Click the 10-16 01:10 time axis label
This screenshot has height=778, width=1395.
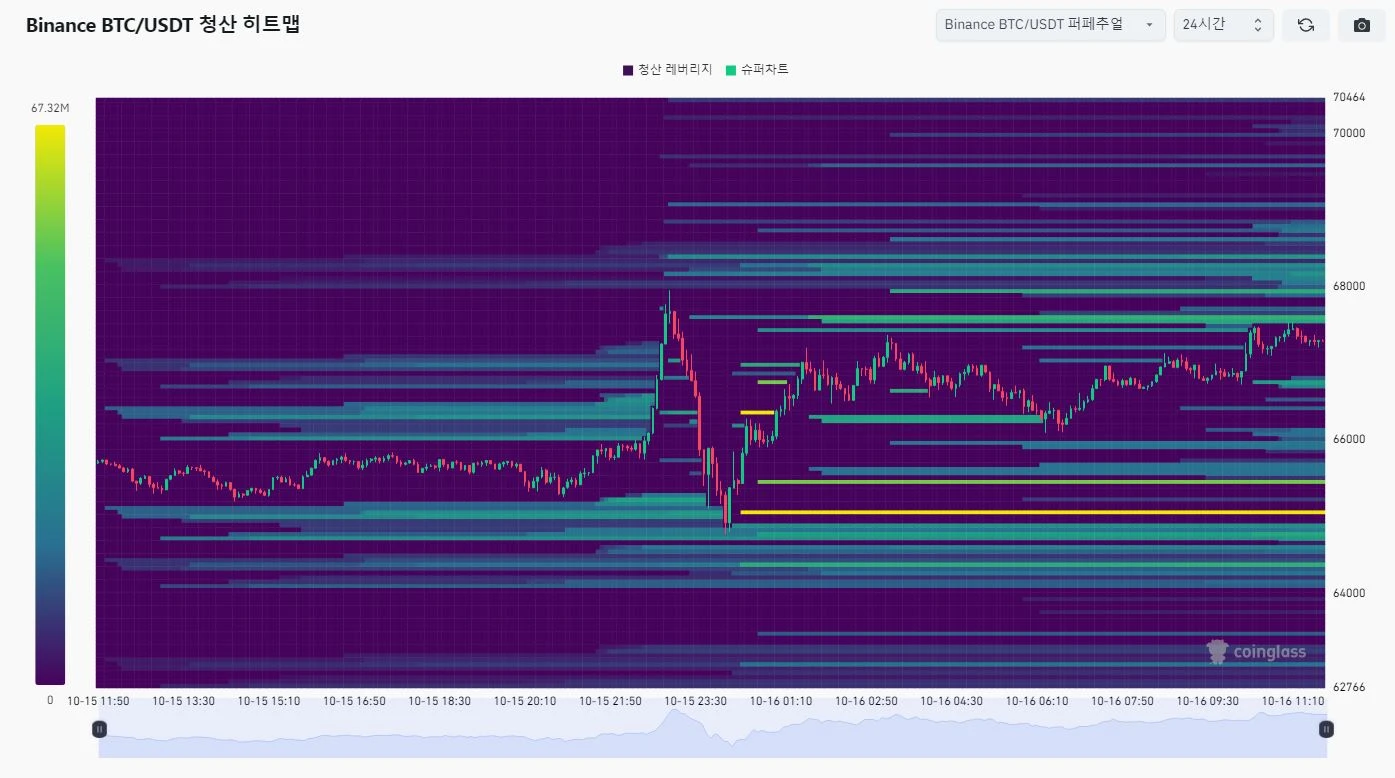coord(781,701)
